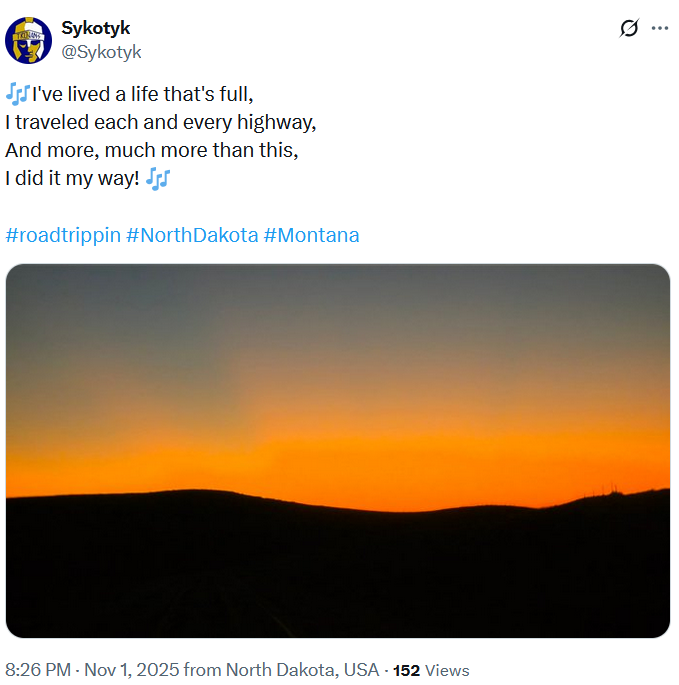
Task: Click the Sykotyk display name
Action: [96, 28]
